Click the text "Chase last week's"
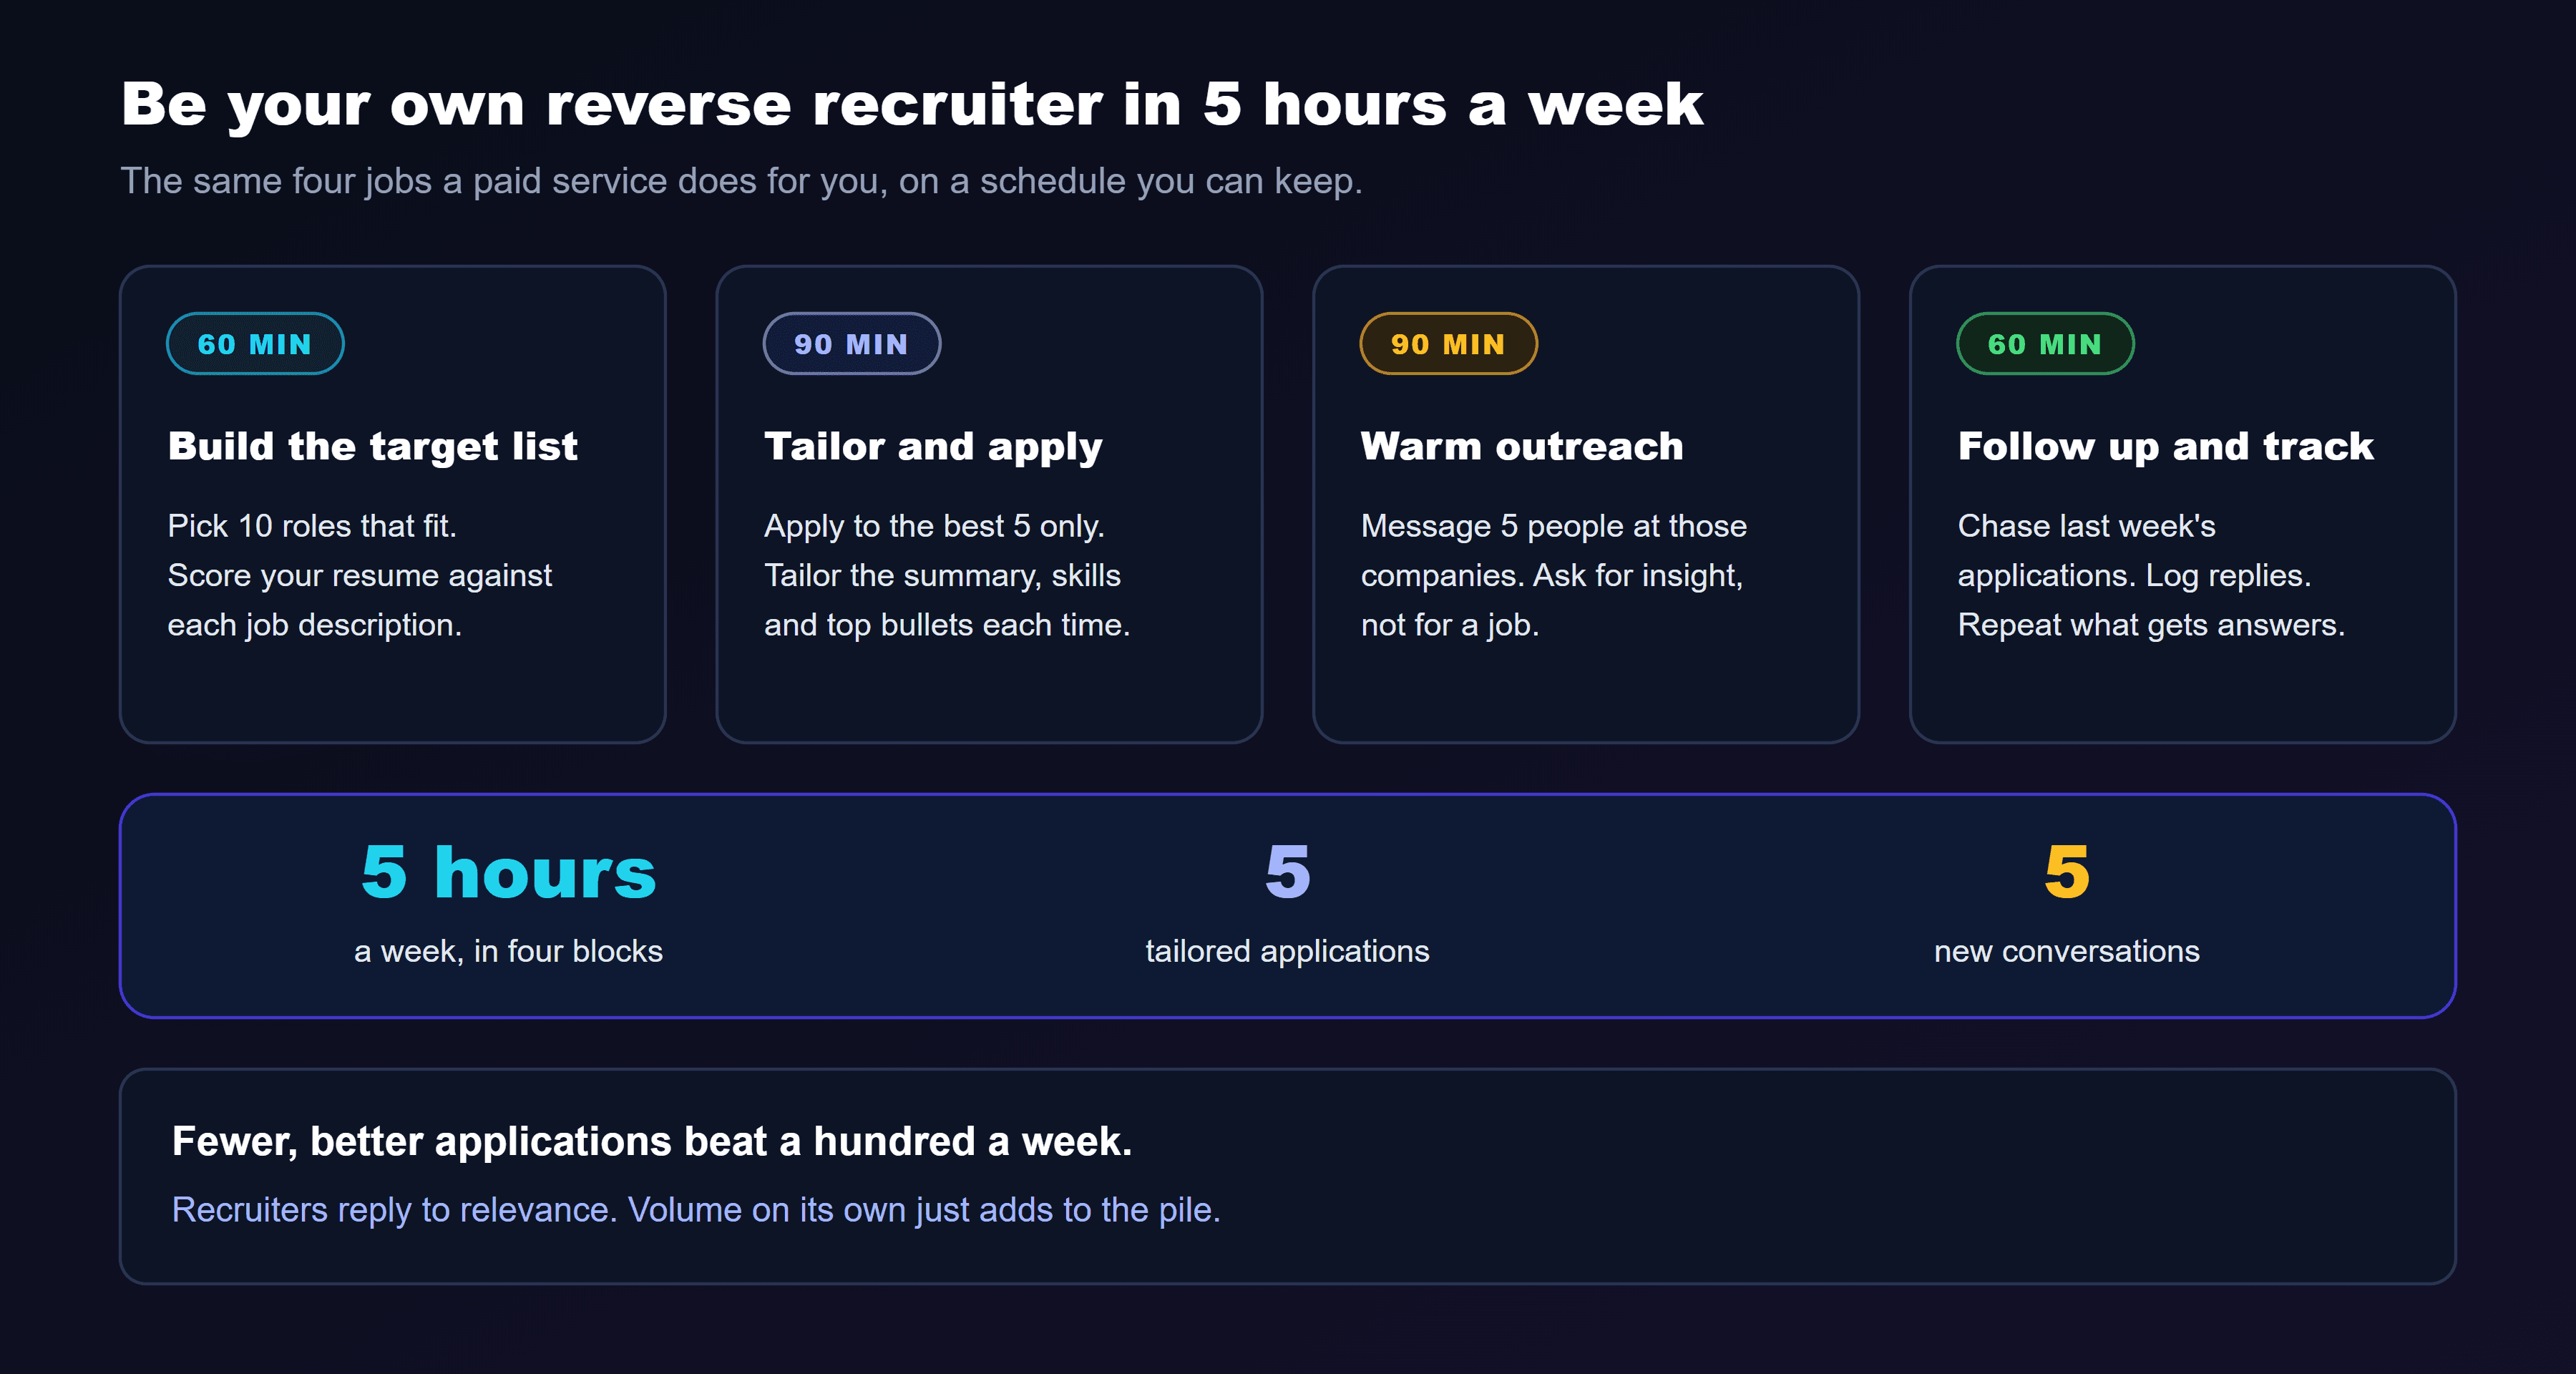This screenshot has height=1374, width=2576. [2086, 526]
